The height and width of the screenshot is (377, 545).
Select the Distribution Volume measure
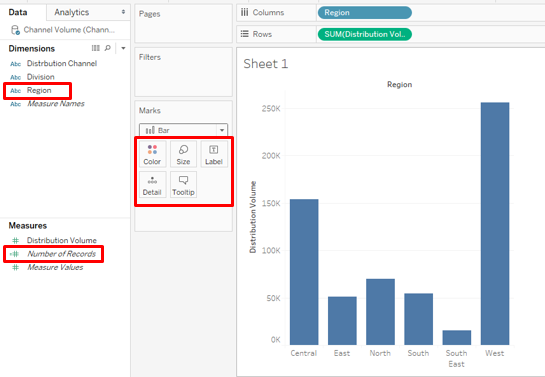pos(62,240)
